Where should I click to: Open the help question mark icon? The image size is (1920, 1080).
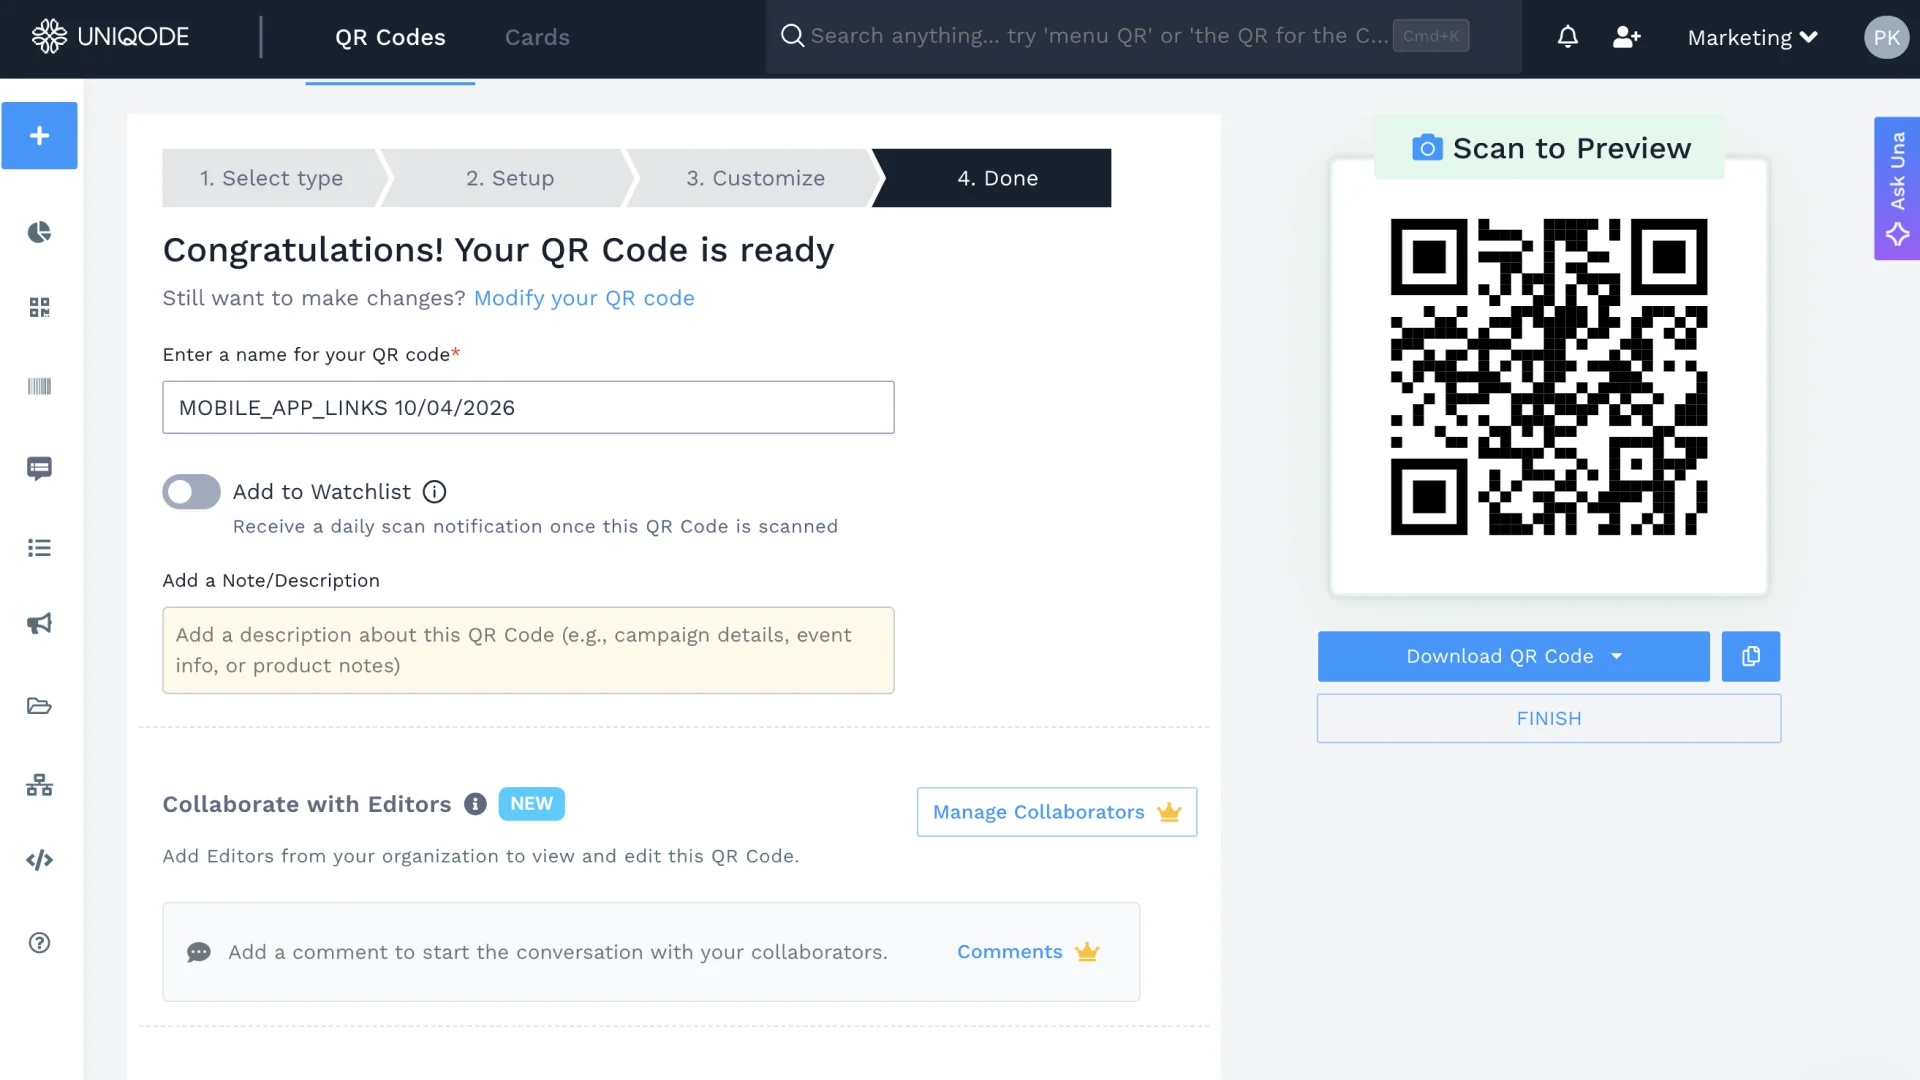pyautogui.click(x=39, y=943)
